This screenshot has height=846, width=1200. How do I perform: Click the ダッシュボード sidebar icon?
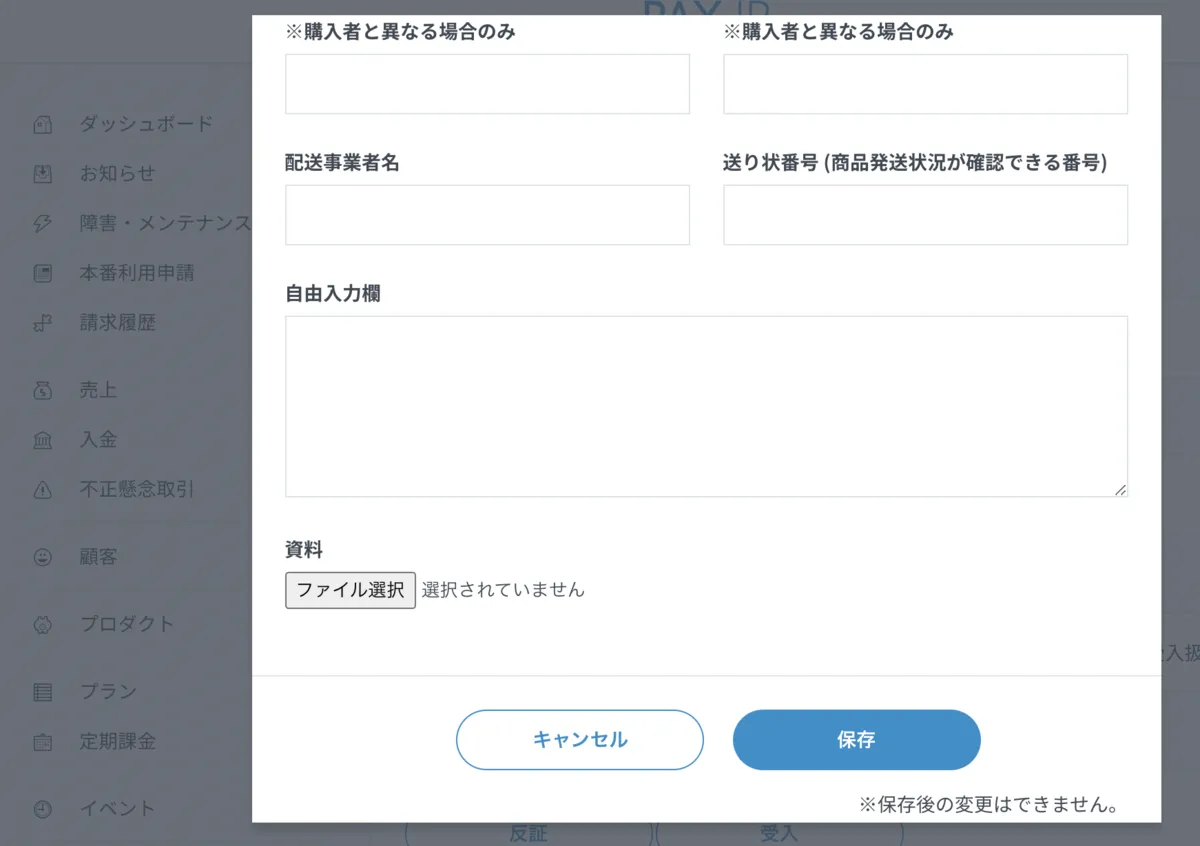pyautogui.click(x=42, y=125)
